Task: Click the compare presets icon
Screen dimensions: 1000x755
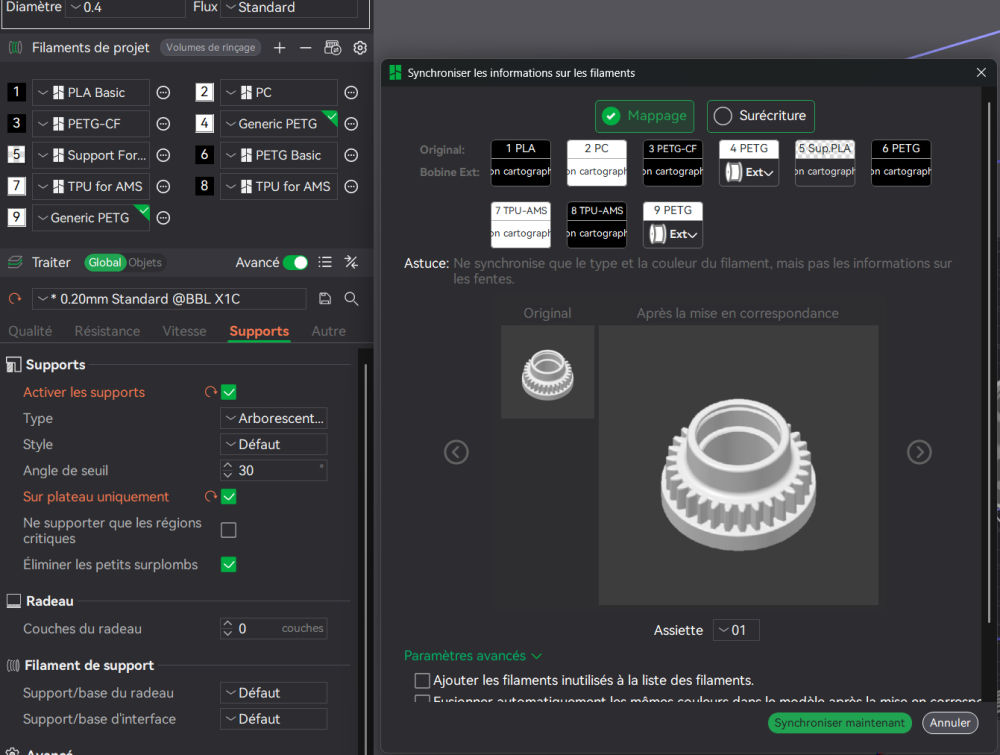Action: pyautogui.click(x=351, y=262)
